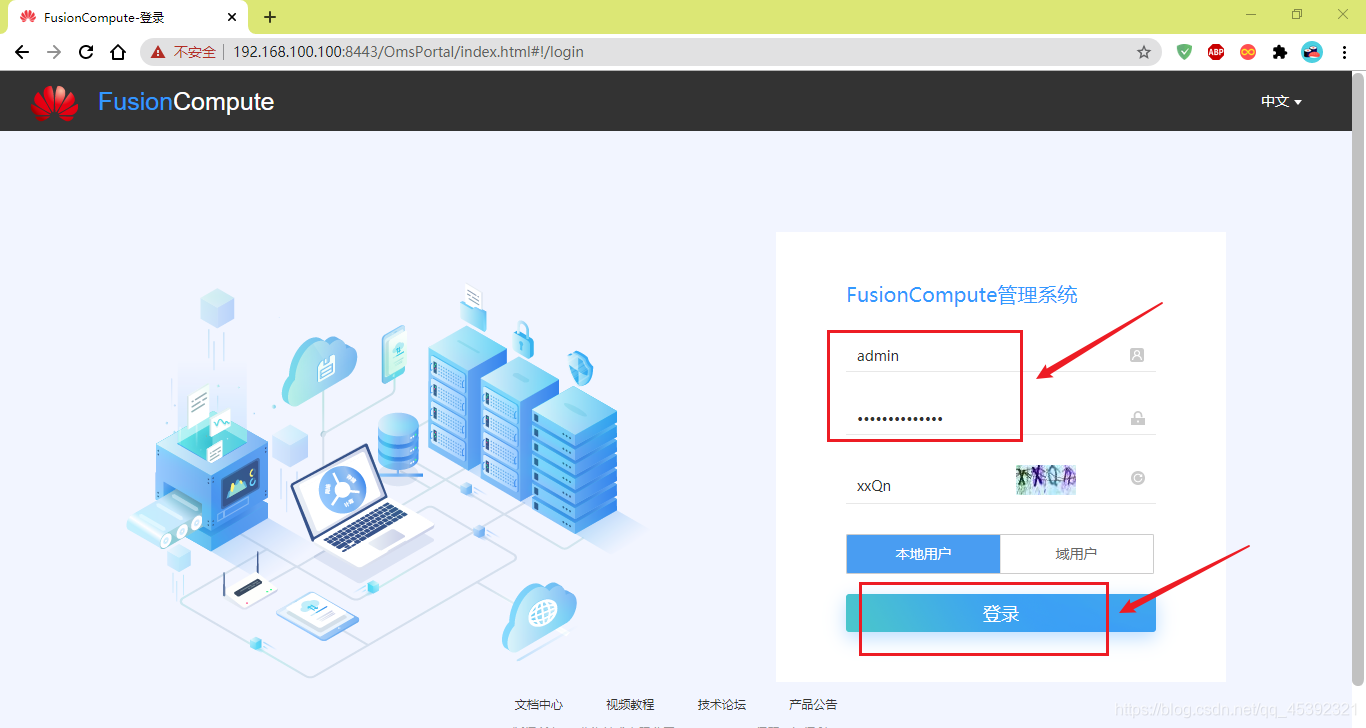Click the FusionCompute header title

click(186, 102)
